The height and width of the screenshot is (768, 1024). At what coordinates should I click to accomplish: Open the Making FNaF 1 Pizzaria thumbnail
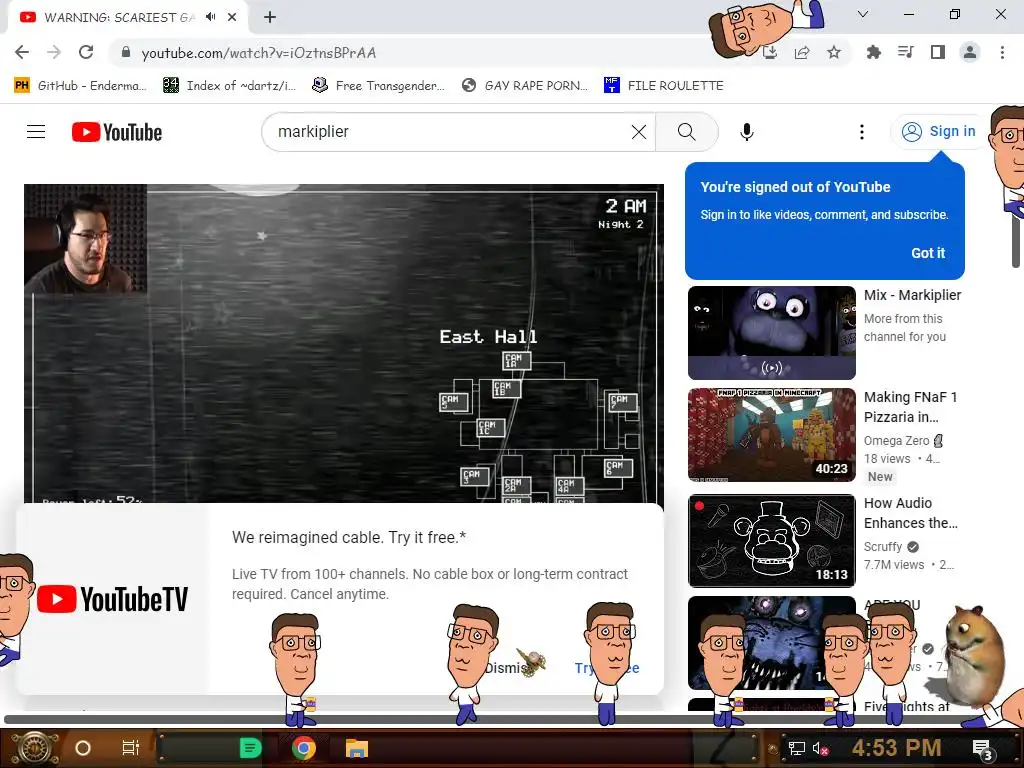click(772, 435)
